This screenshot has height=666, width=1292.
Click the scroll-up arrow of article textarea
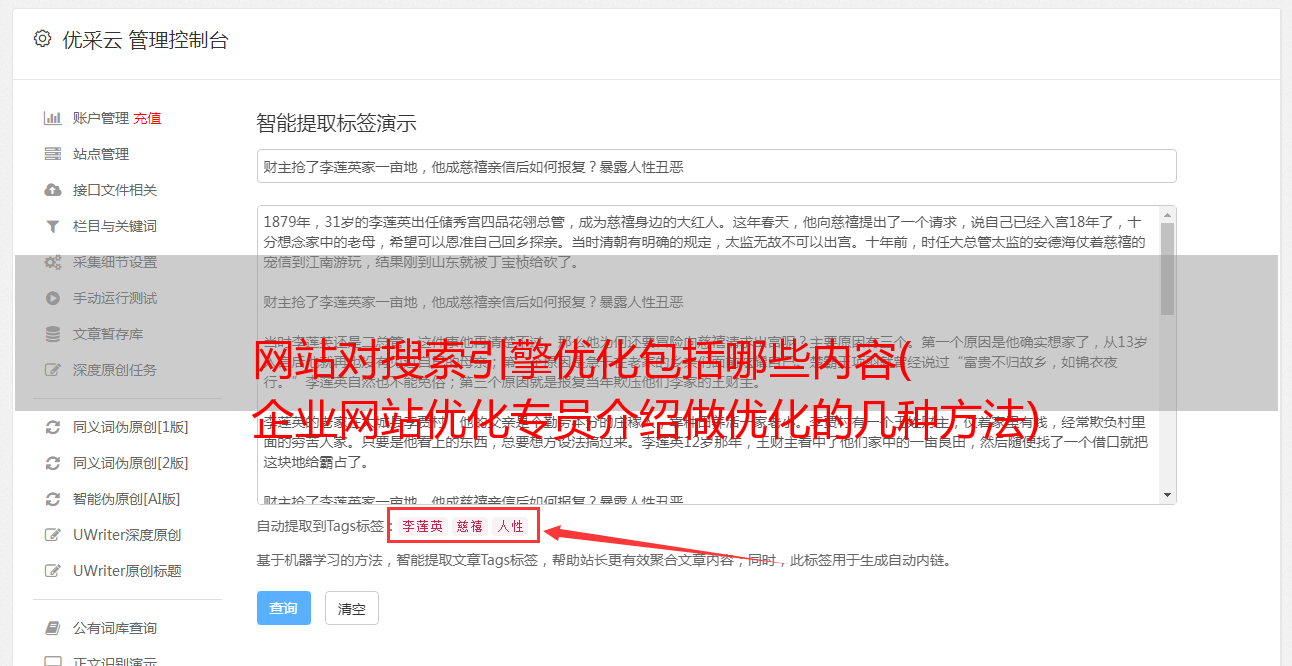(x=1168, y=215)
